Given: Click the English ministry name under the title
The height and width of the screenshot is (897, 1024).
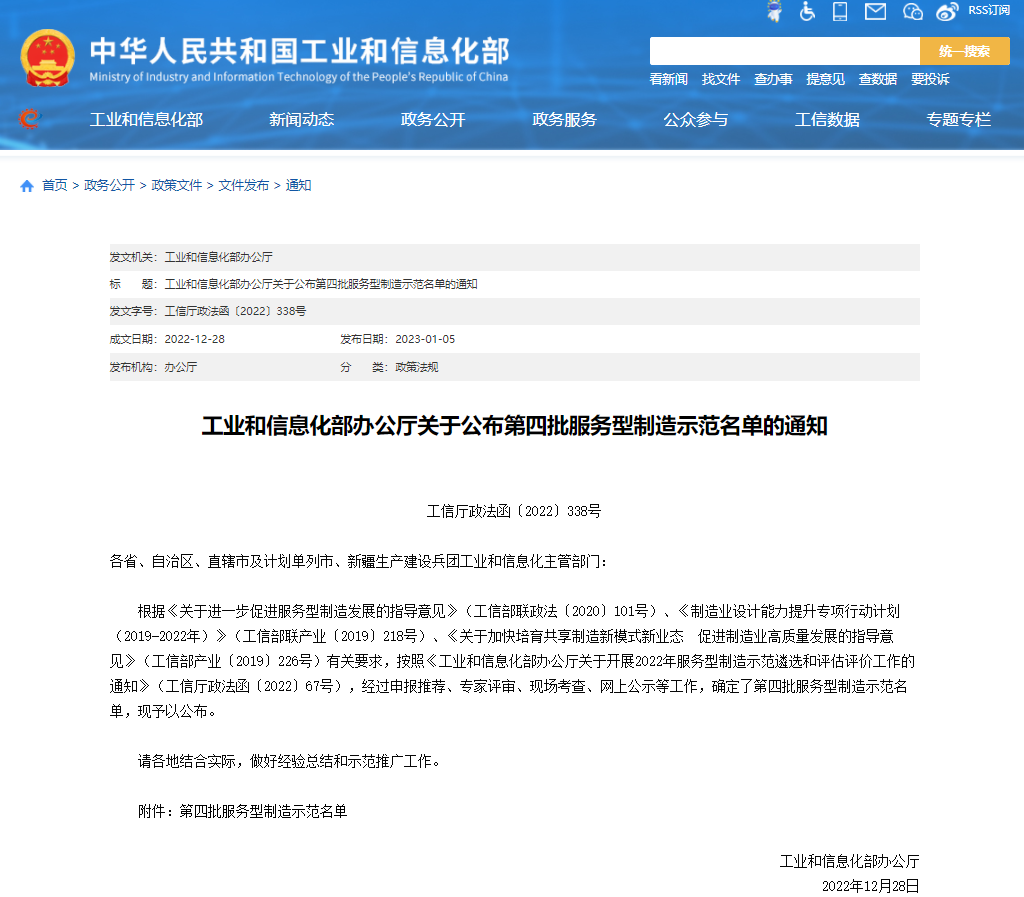Looking at the screenshot, I should (x=299, y=77).
